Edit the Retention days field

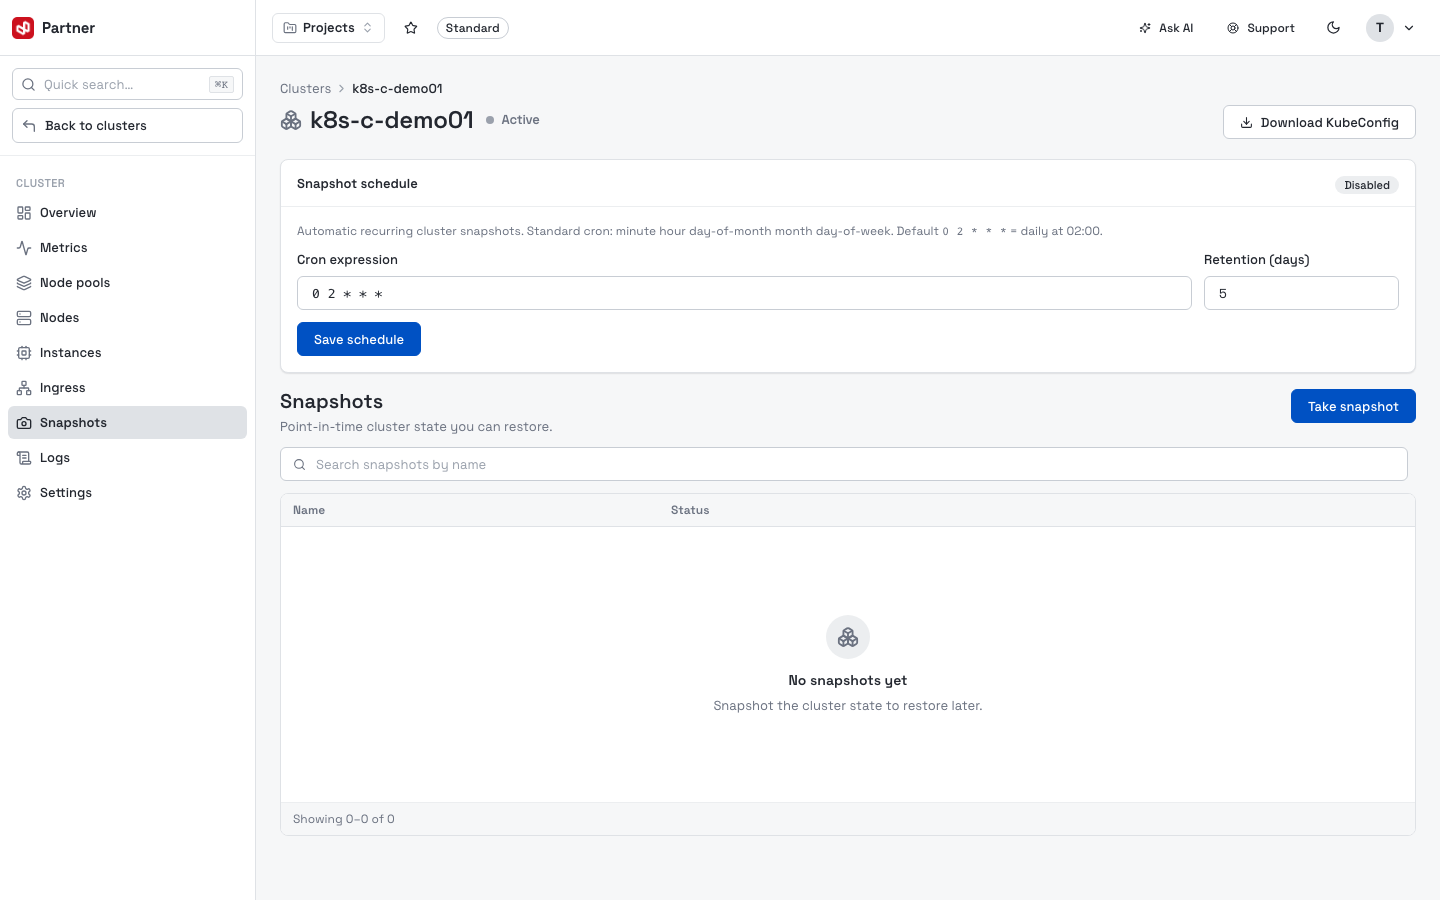tap(1301, 293)
